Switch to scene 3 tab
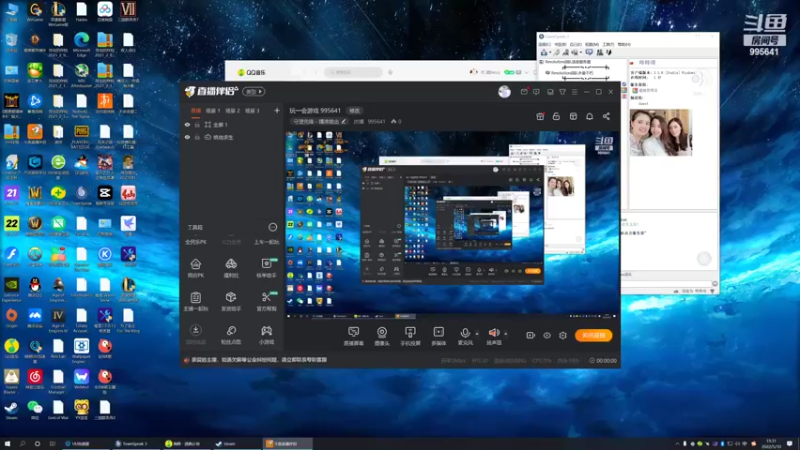This screenshot has height=450, width=800. (x=252, y=111)
